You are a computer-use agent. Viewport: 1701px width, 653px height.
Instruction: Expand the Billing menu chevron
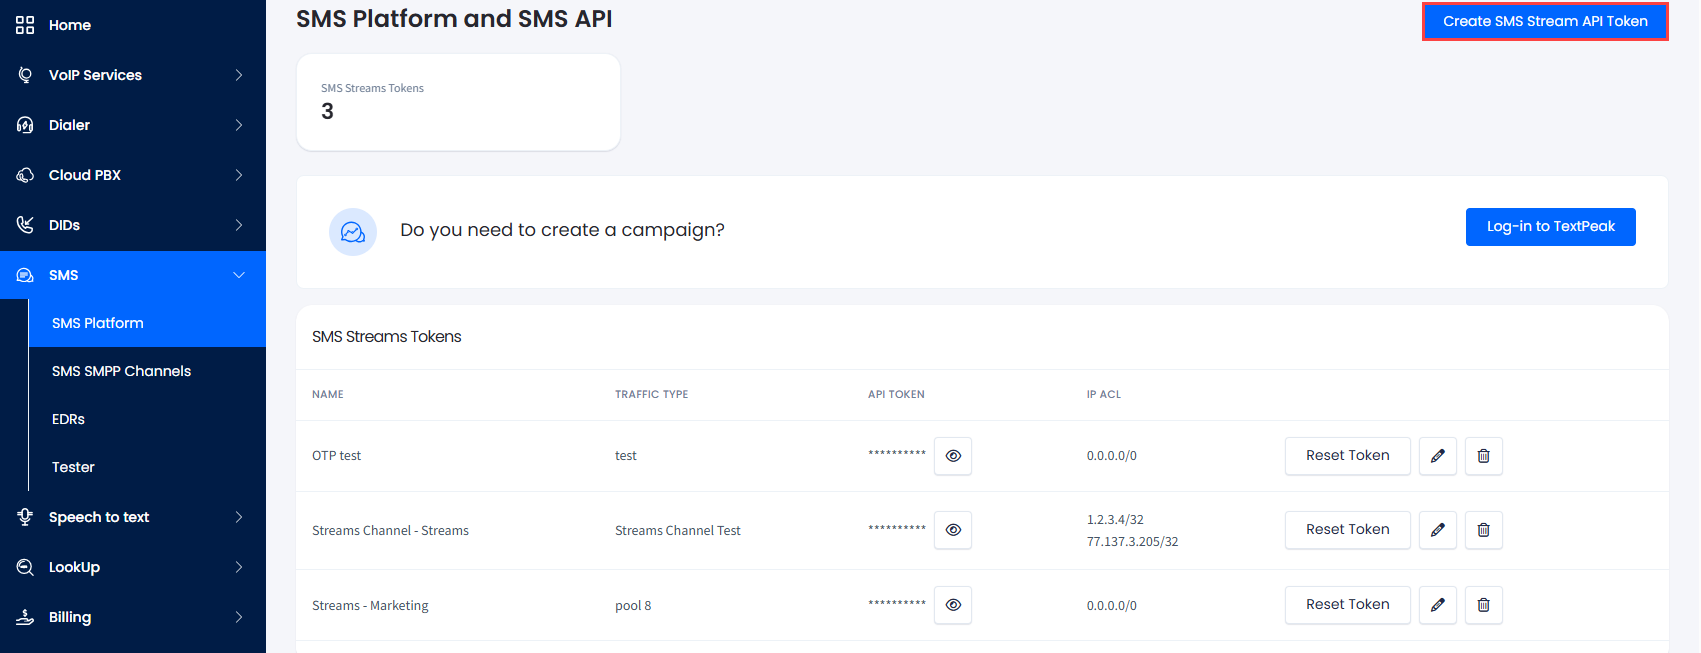click(239, 617)
